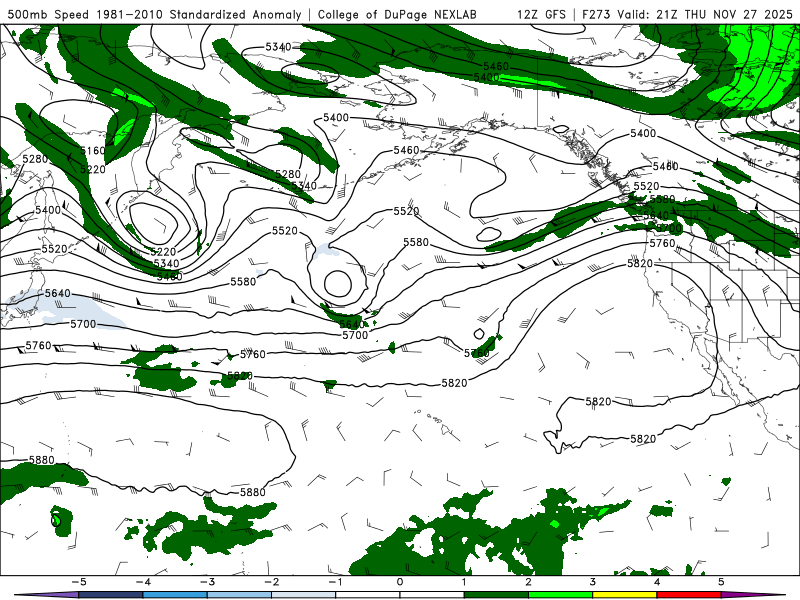Click the '2' legend scale value
The width and height of the screenshot is (800, 600).
pos(529,582)
